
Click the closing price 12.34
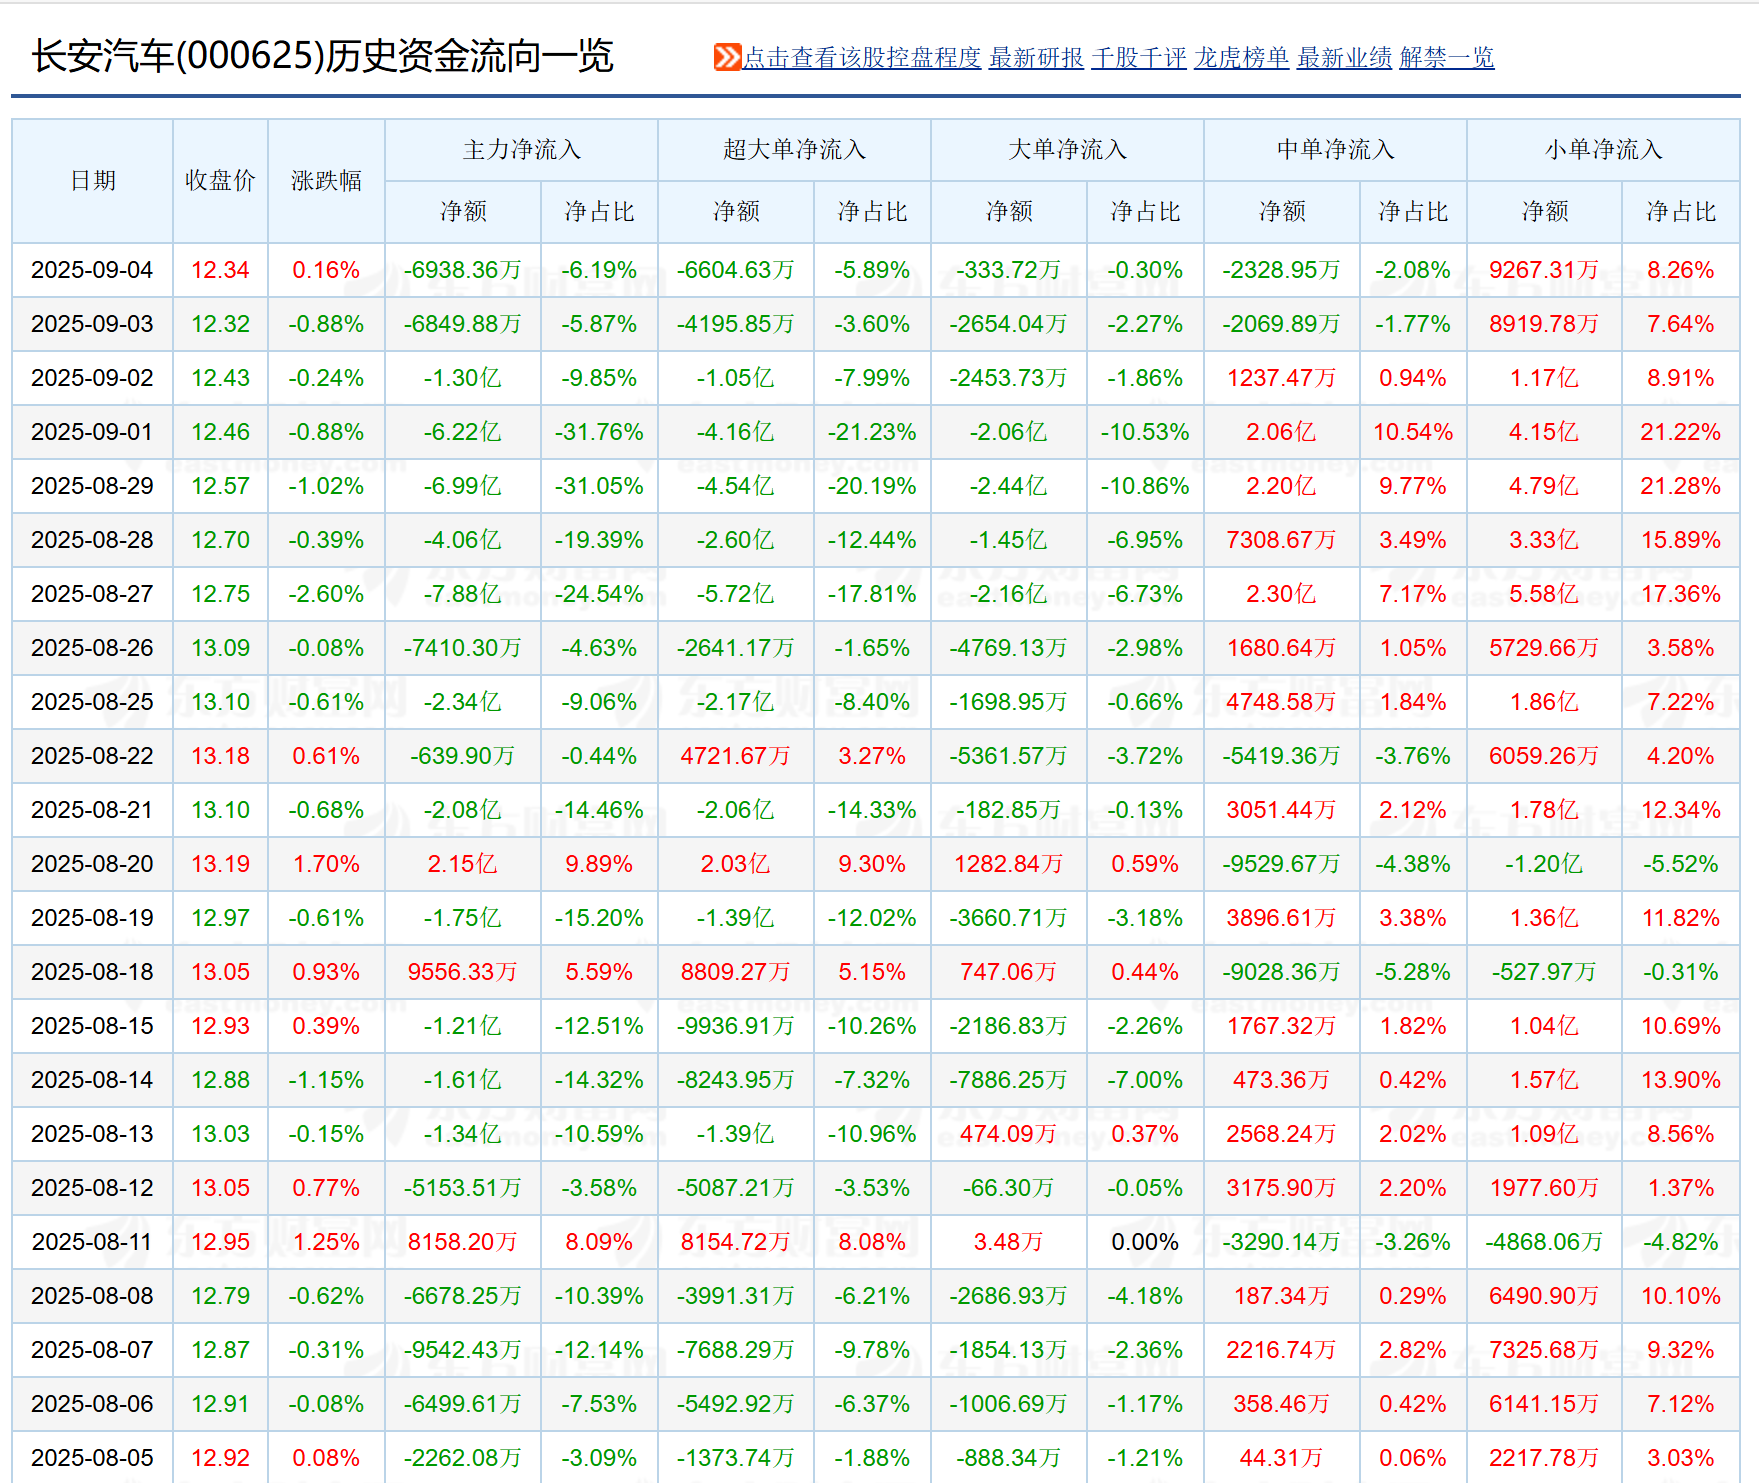pos(220,270)
